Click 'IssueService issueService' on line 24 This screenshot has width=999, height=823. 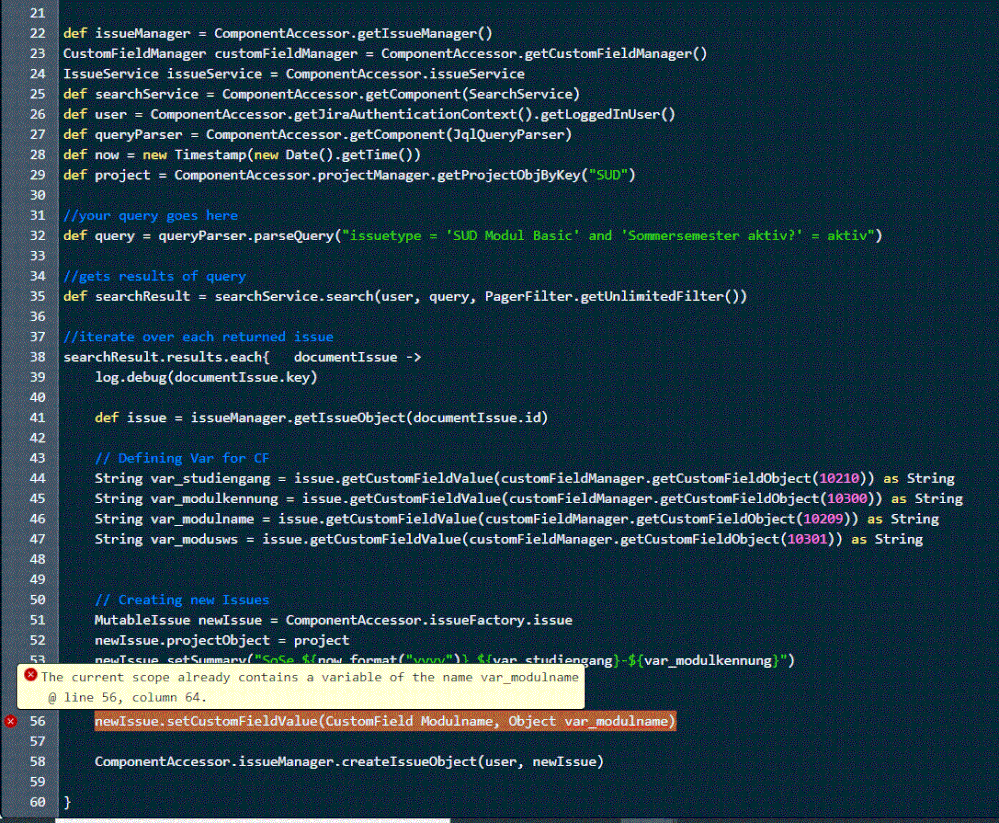(162, 74)
